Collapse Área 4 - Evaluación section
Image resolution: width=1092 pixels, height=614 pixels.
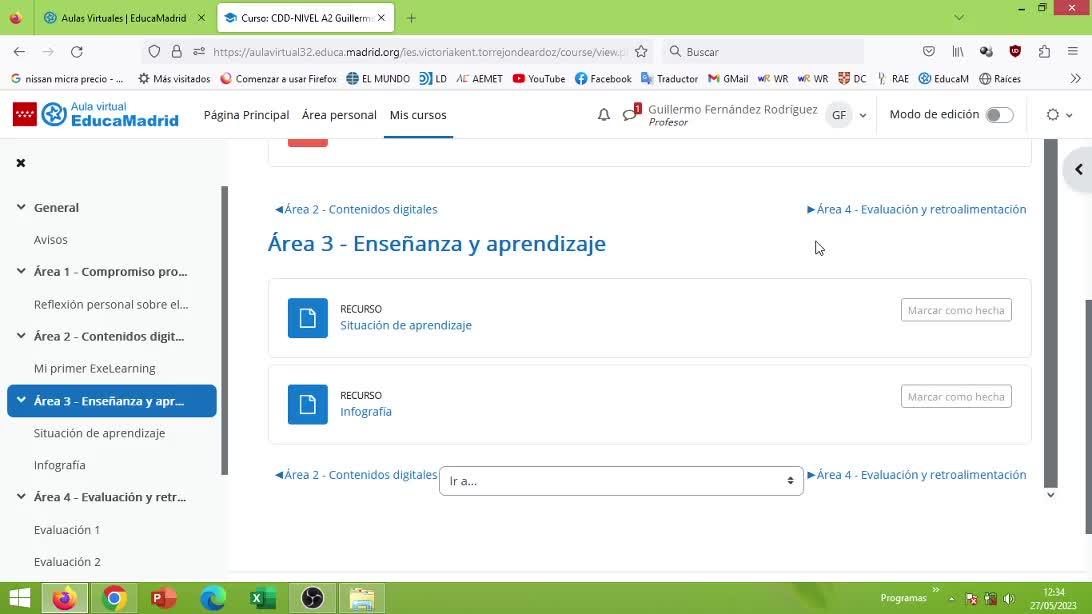(x=21, y=497)
